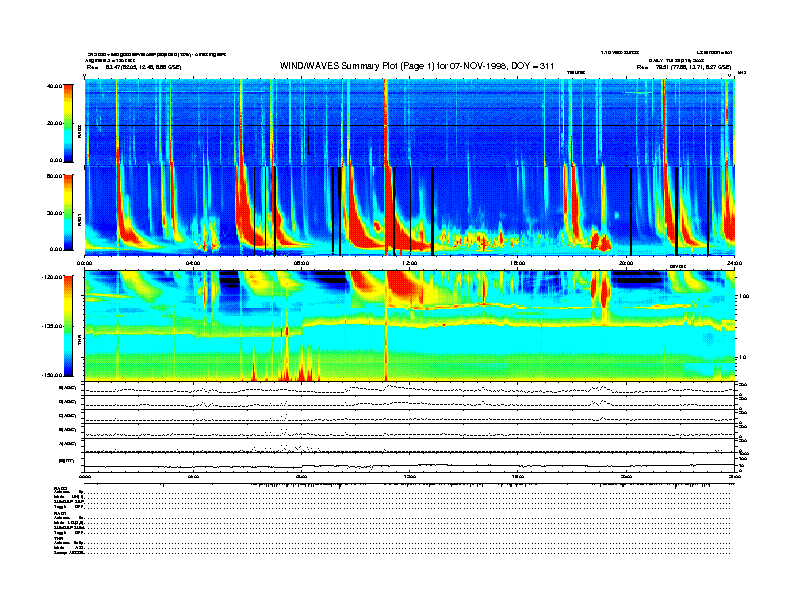Click the vertical RAD2 panel label
Viewport: 792px width, 612px height.
[79, 132]
